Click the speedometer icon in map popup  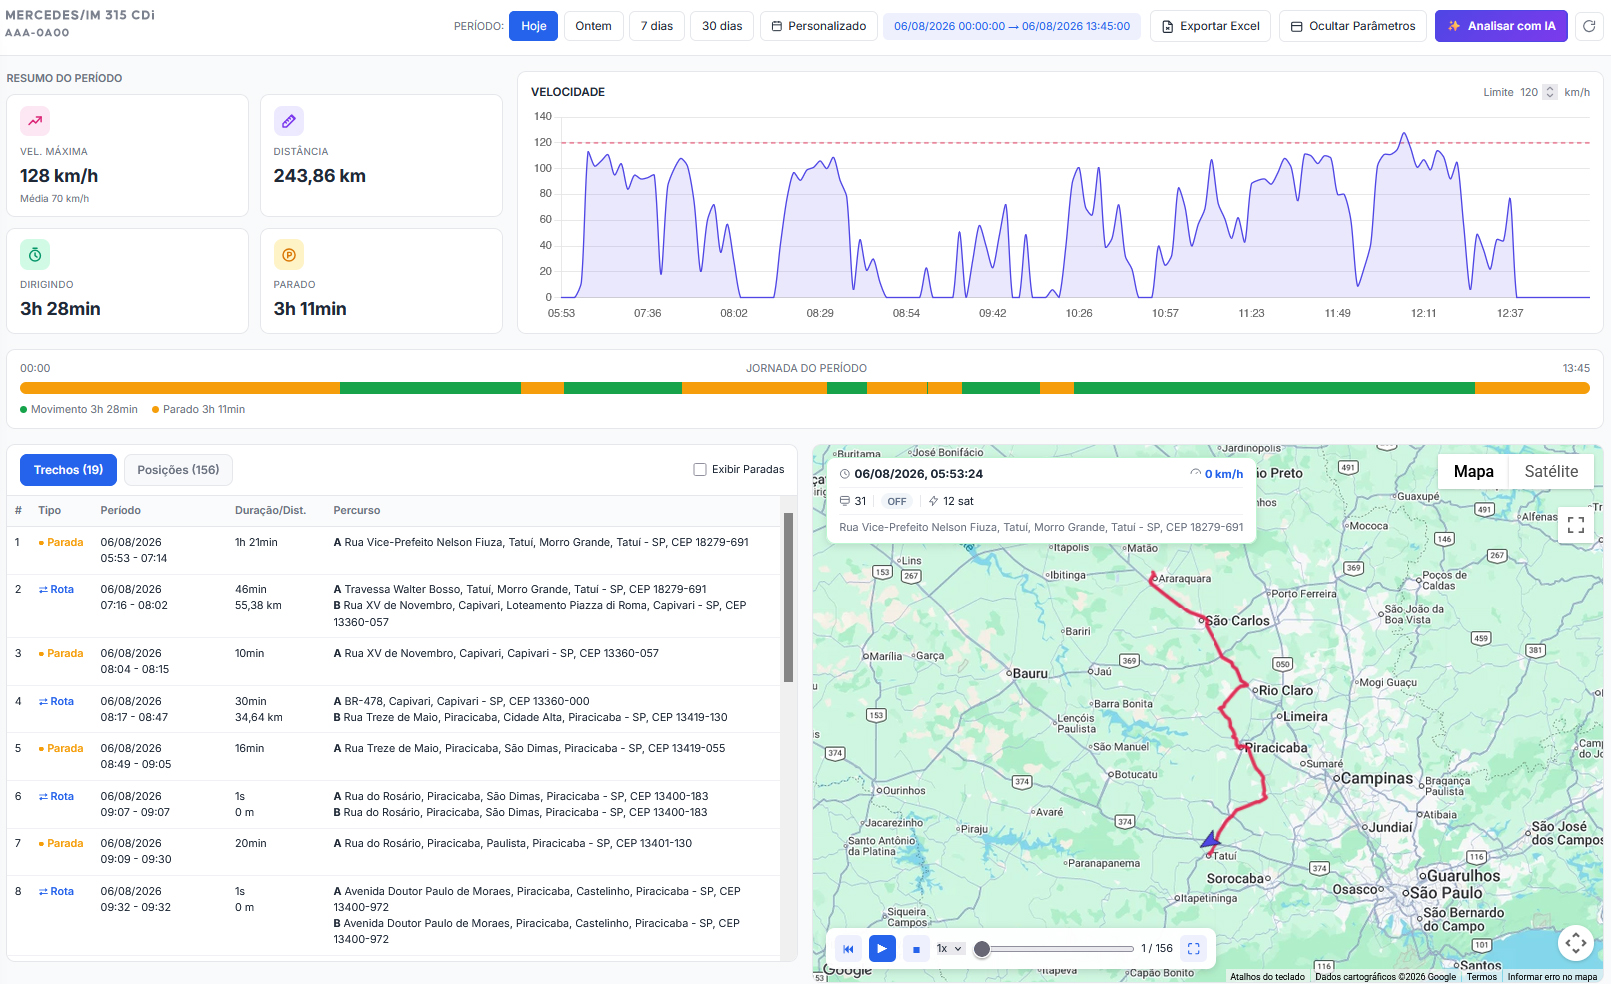click(x=1195, y=473)
